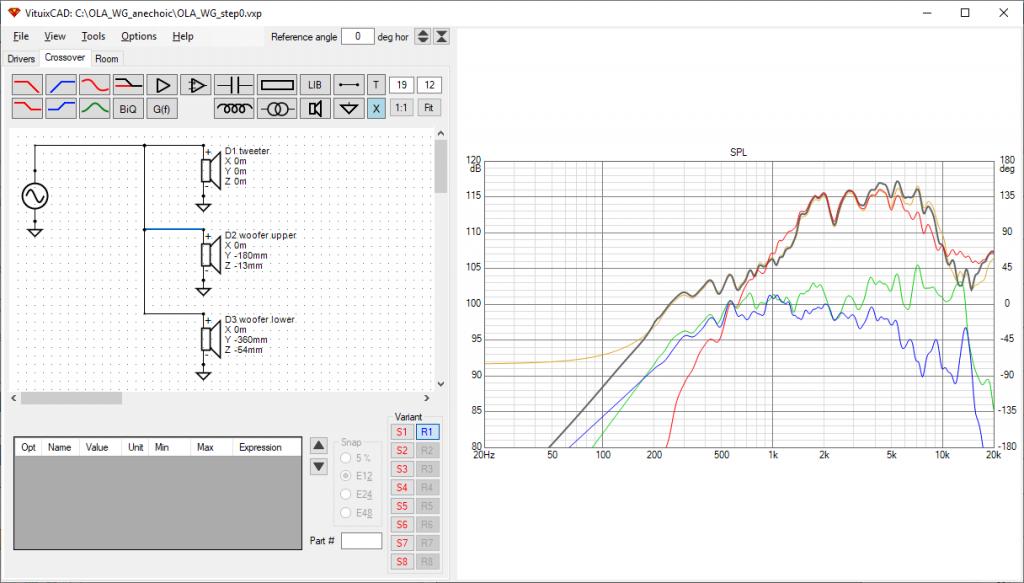Viewport: 1024px width, 583px height.
Task: Store variant with S5 button
Action: point(402,506)
